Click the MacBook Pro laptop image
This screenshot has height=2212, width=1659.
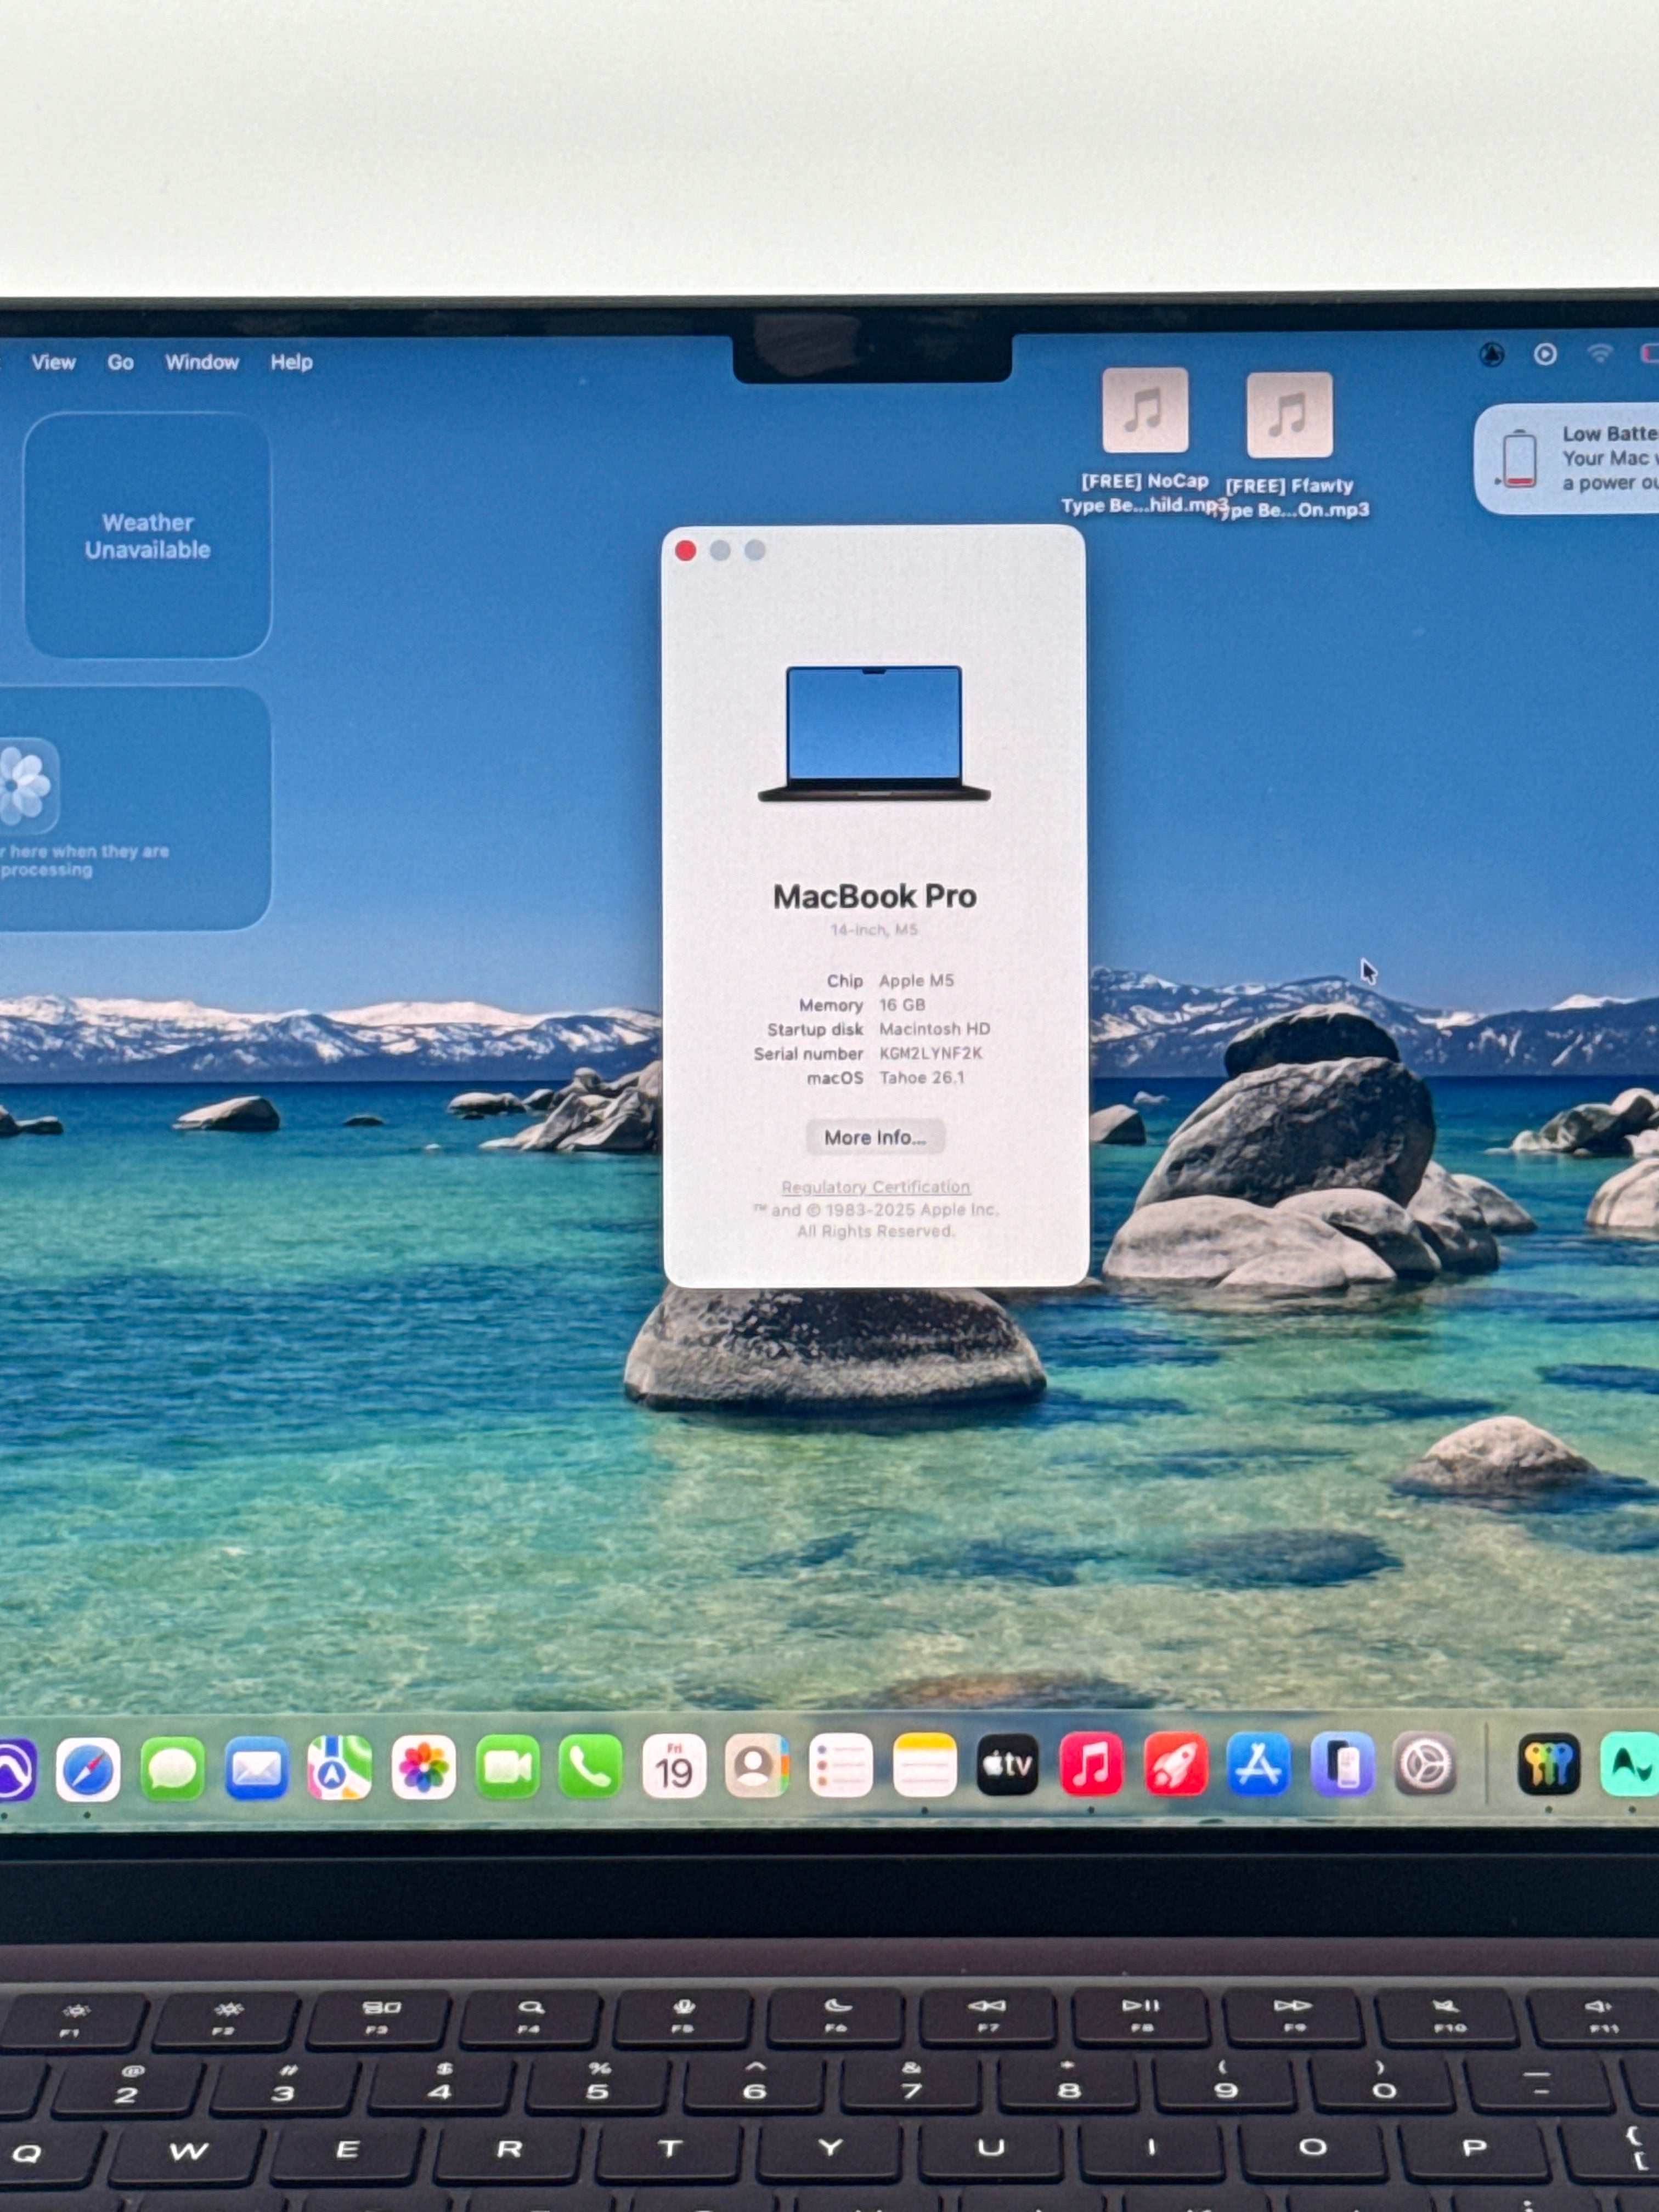(x=874, y=733)
